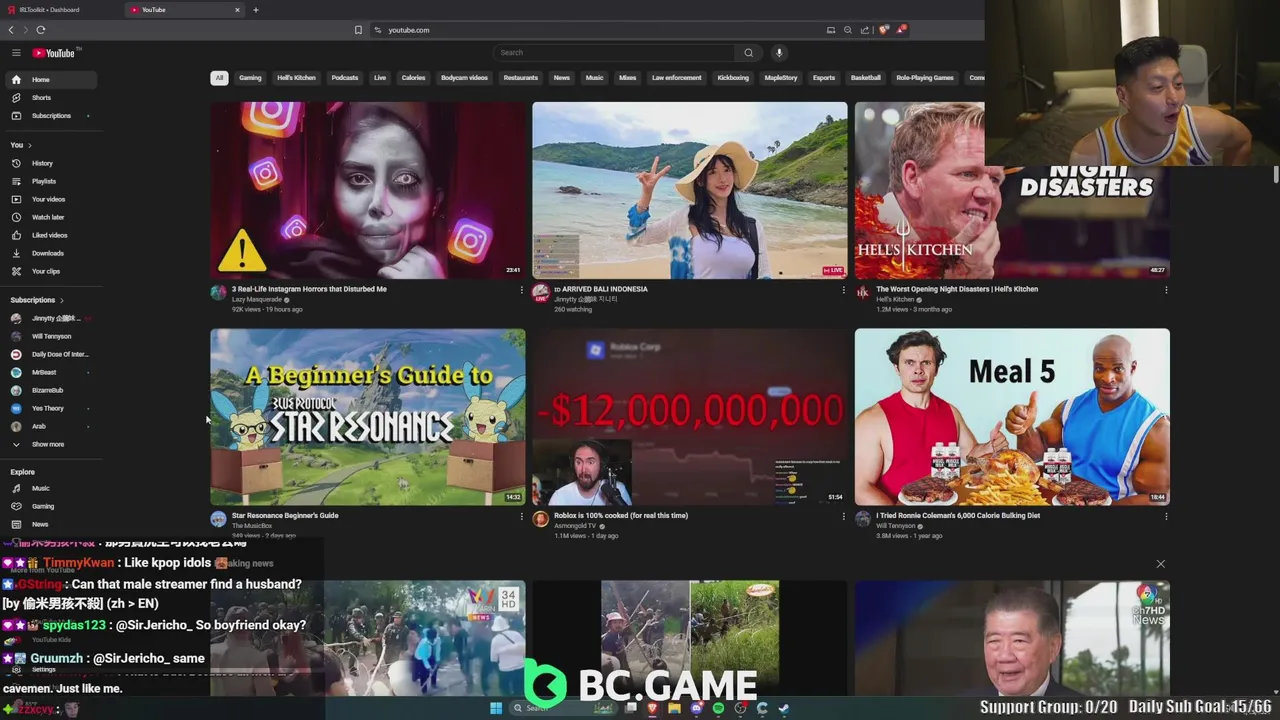
Task: Open options menu for Instagram Horrors video
Action: (521, 290)
